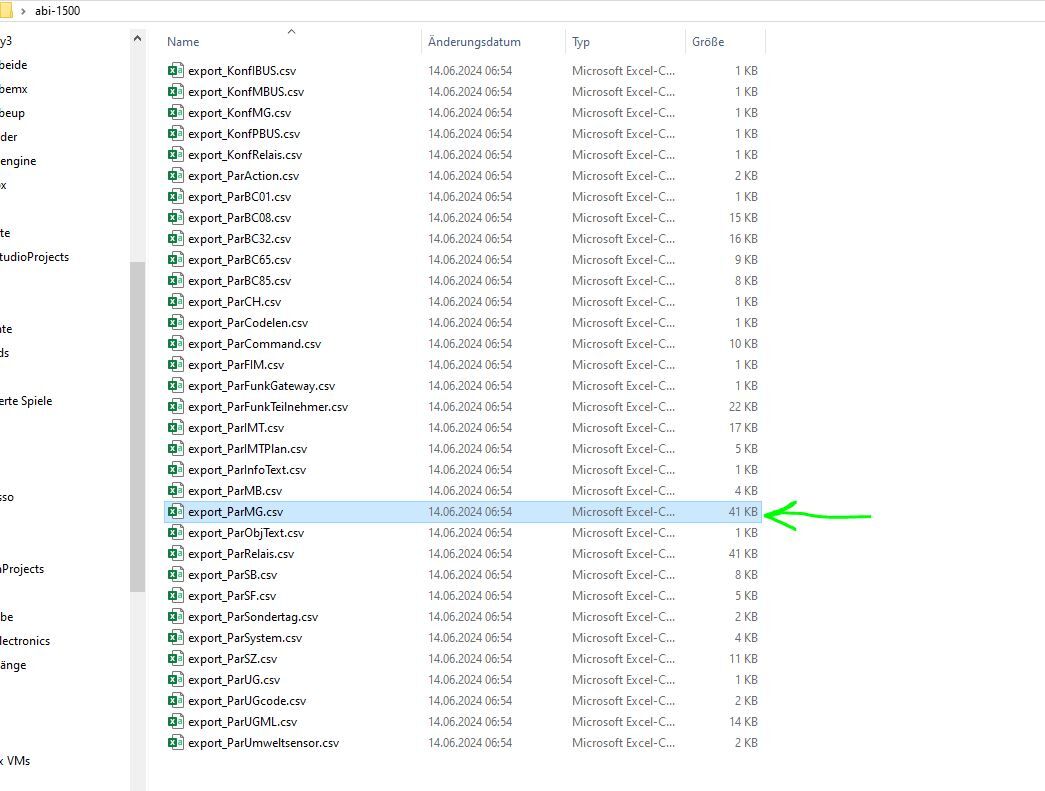This screenshot has height=791, width=1045.
Task: Click the Excel icon of export_ParCommand.csv
Action: 175,343
